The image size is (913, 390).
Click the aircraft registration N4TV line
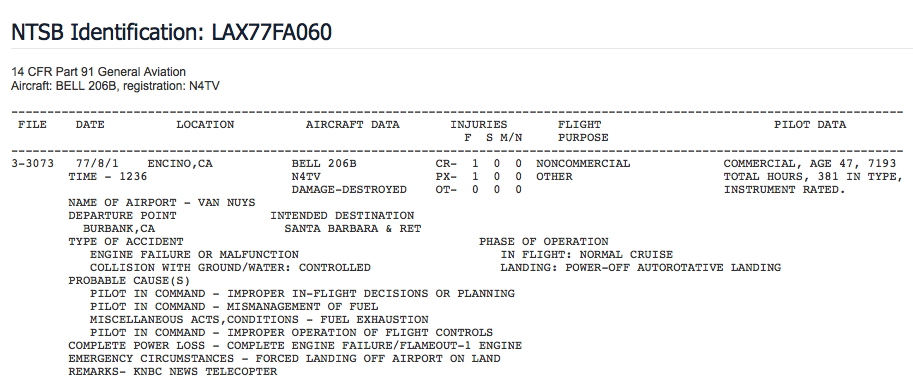click(x=115, y=86)
